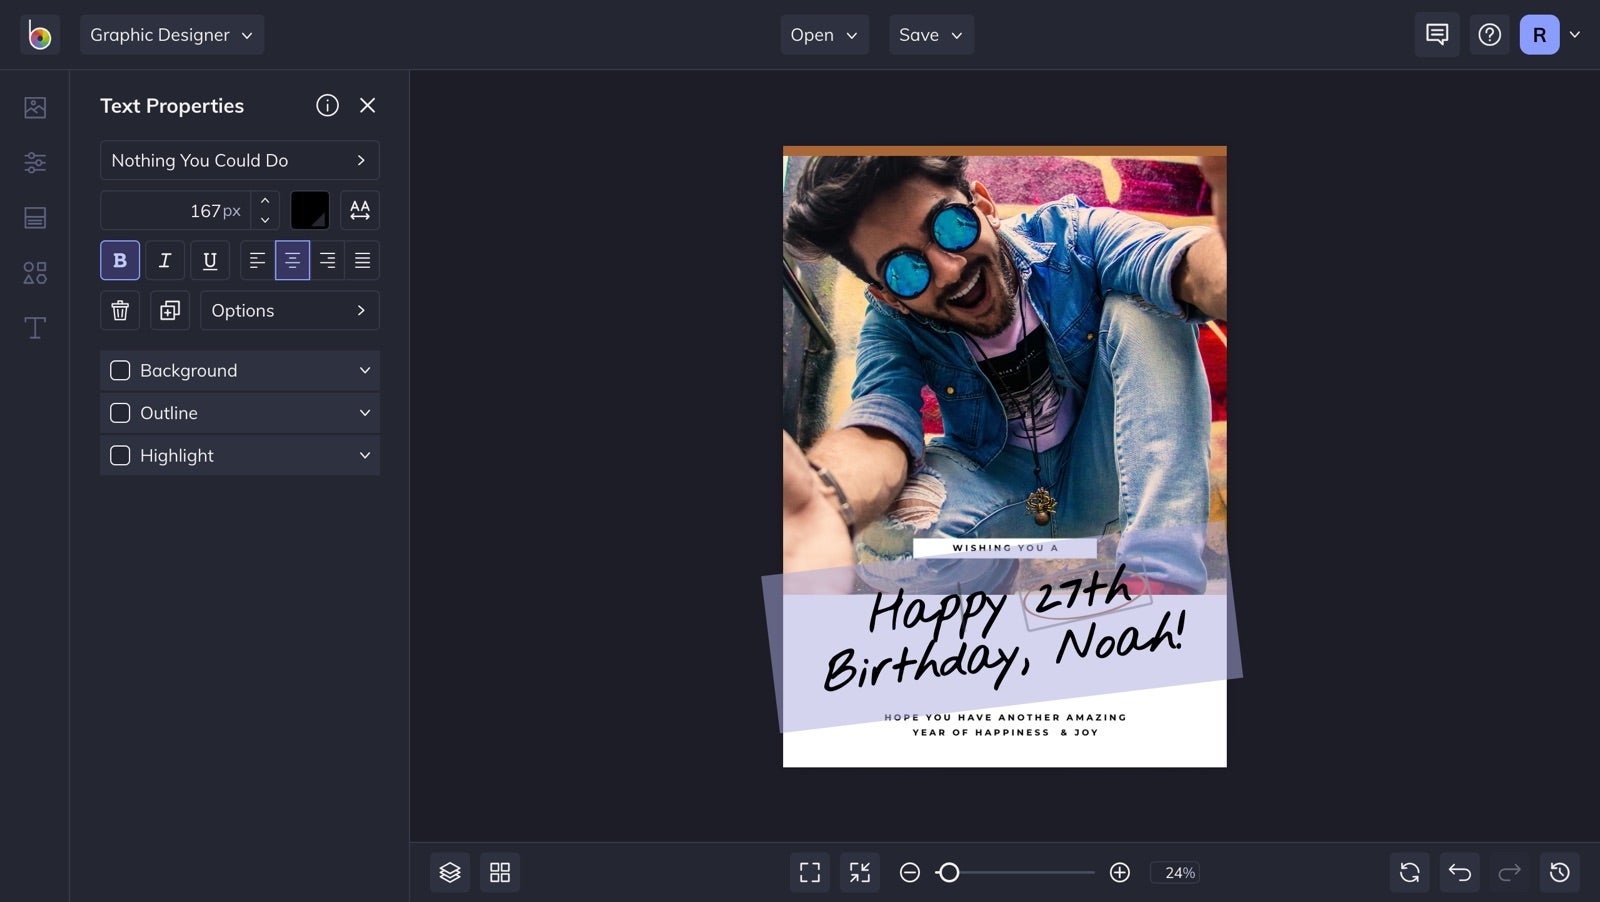Image resolution: width=1600 pixels, height=902 pixels.
Task: Click the zoom in plus icon
Action: 1120,873
